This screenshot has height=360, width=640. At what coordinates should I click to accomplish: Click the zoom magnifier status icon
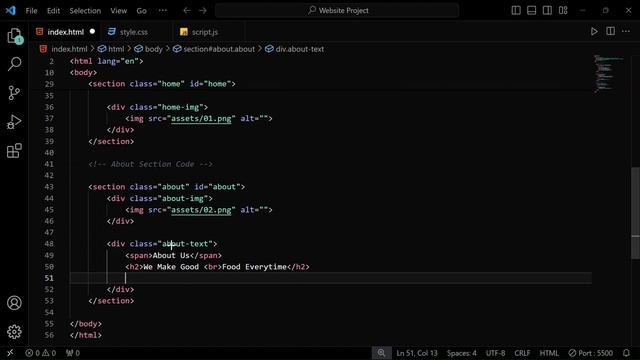[x=381, y=353]
